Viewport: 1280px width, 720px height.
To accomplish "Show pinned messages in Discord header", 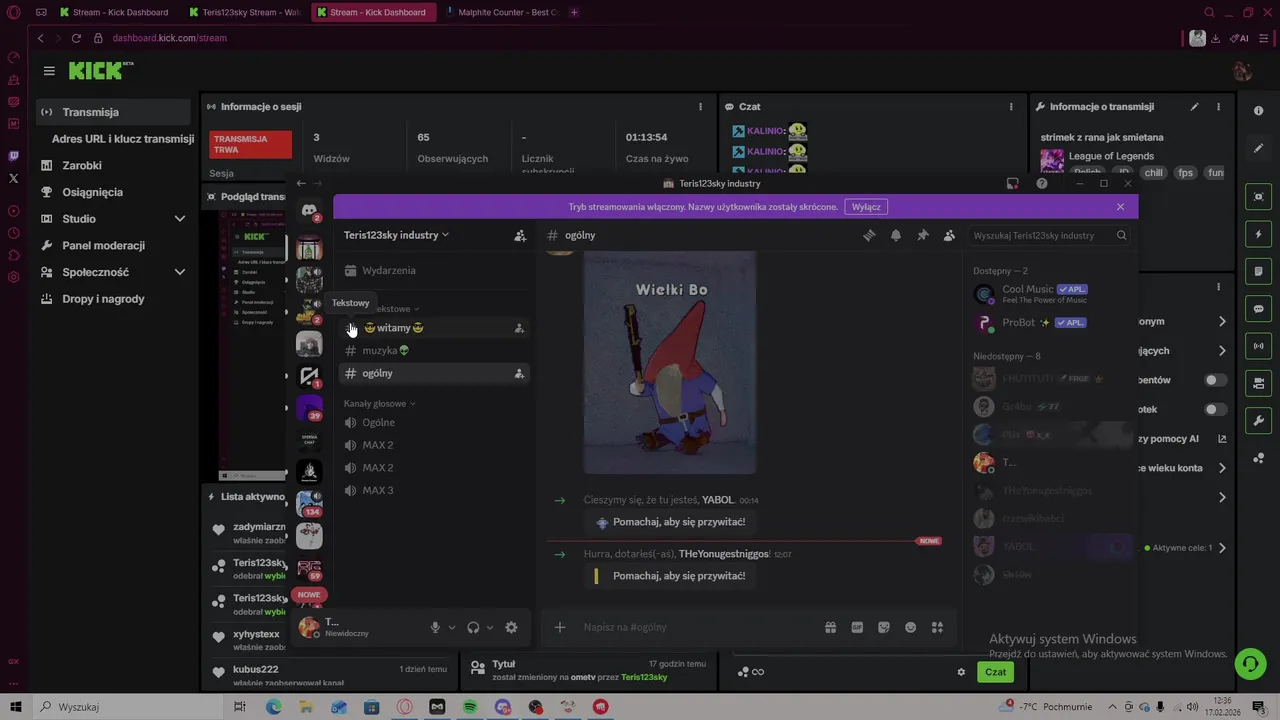I will pyautogui.click(x=922, y=236).
